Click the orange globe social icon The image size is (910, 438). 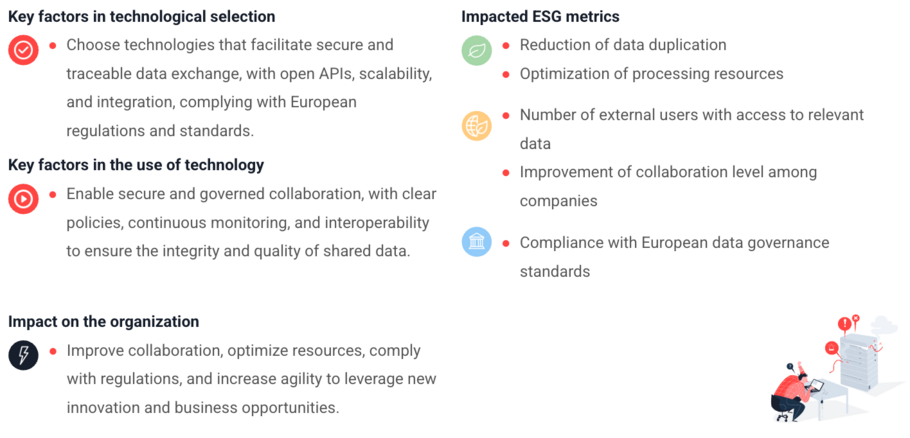pos(476,125)
